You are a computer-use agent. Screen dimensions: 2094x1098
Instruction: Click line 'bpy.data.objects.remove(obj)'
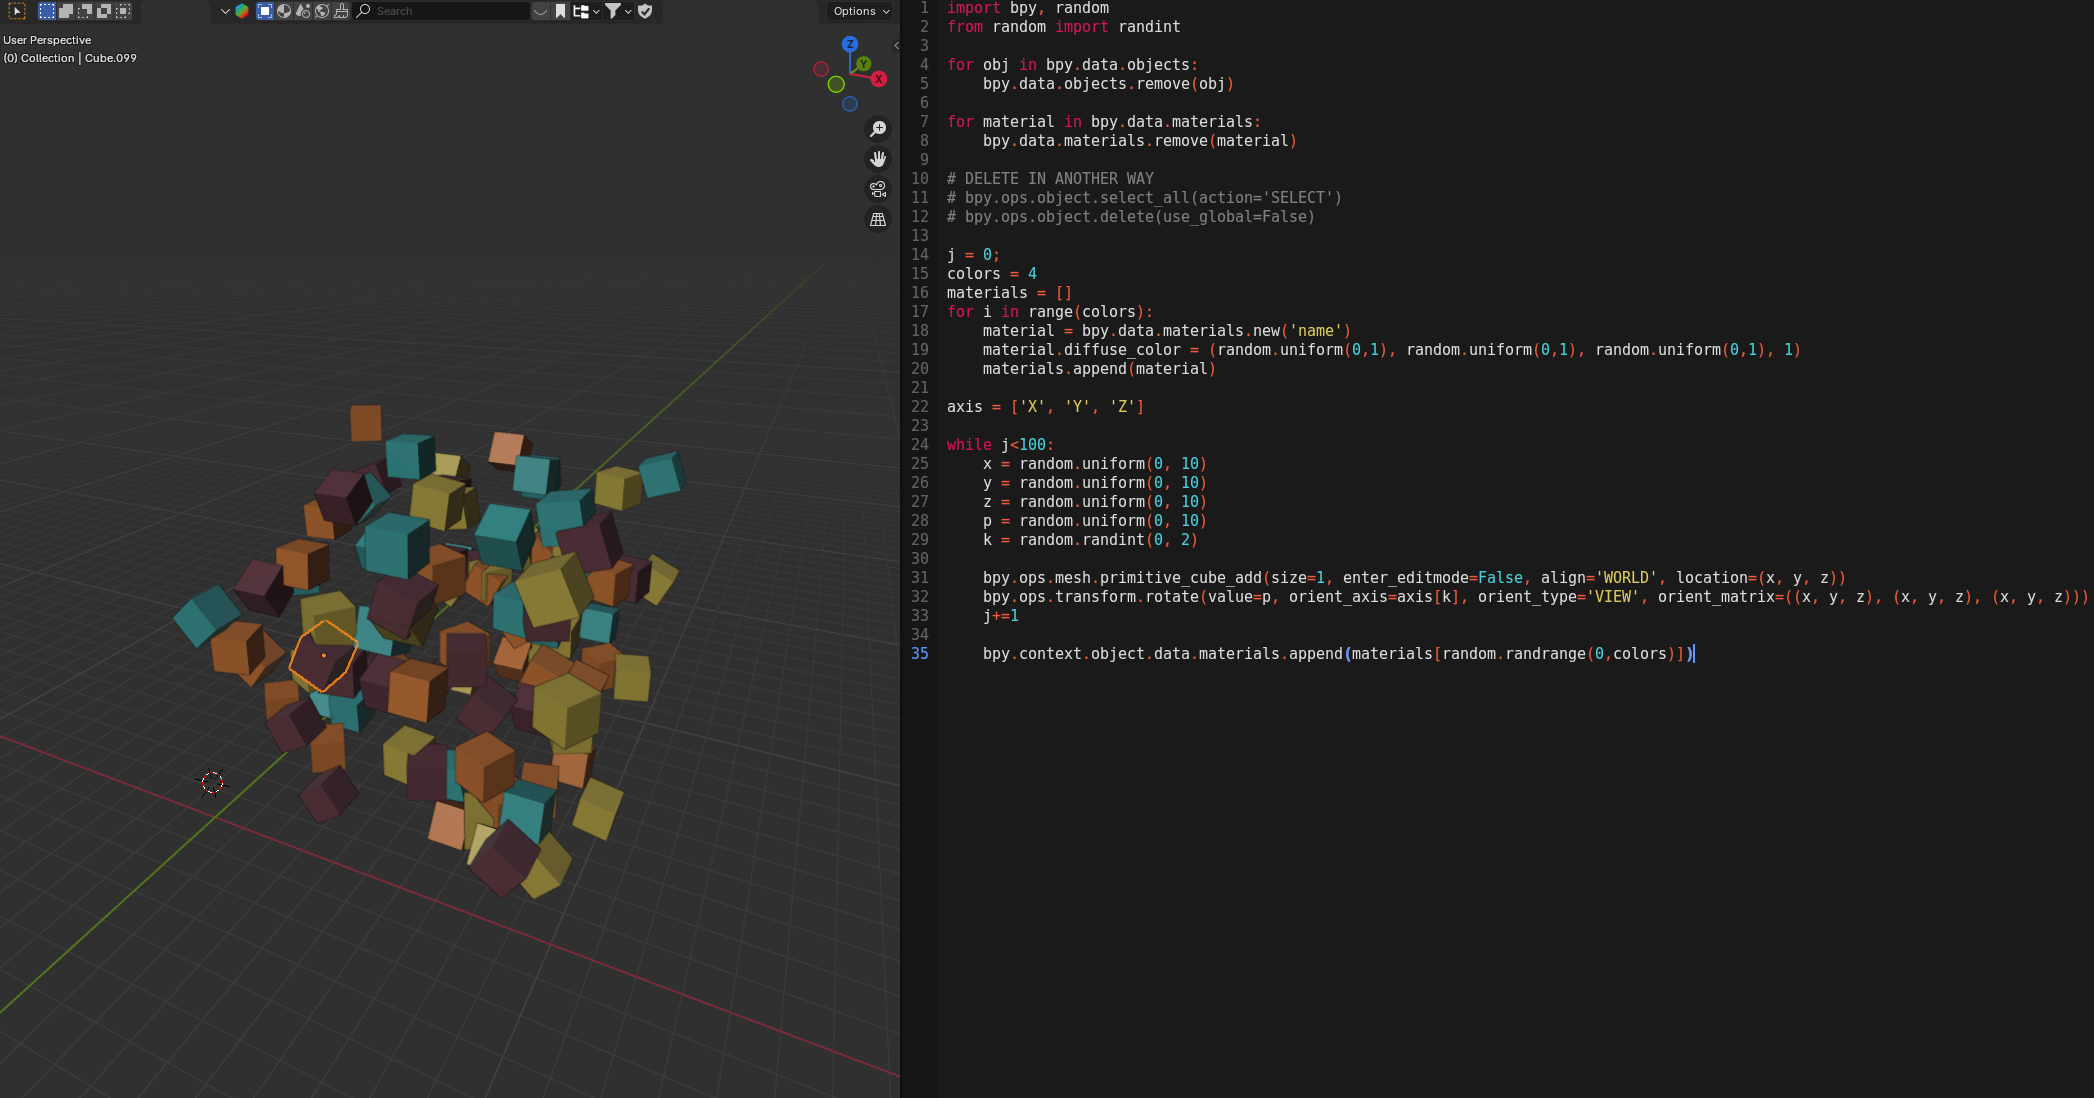(1108, 84)
